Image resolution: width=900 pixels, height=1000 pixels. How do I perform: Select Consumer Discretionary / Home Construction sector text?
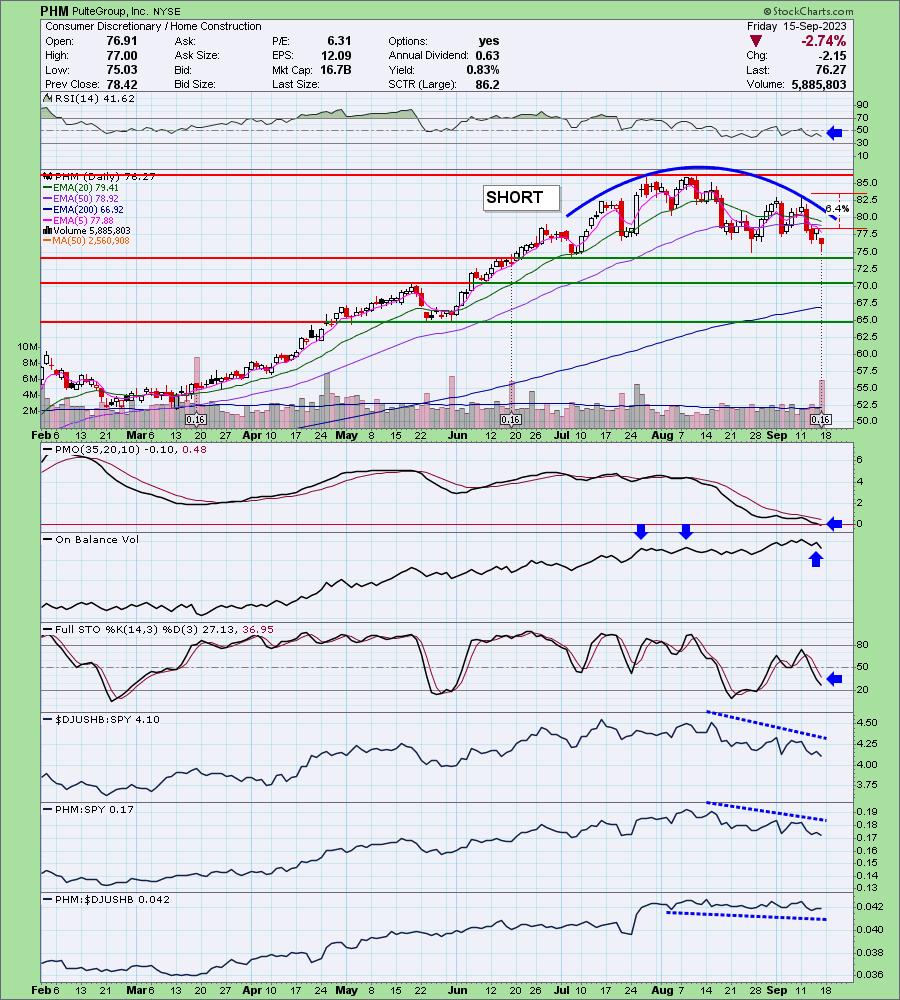tap(153, 26)
